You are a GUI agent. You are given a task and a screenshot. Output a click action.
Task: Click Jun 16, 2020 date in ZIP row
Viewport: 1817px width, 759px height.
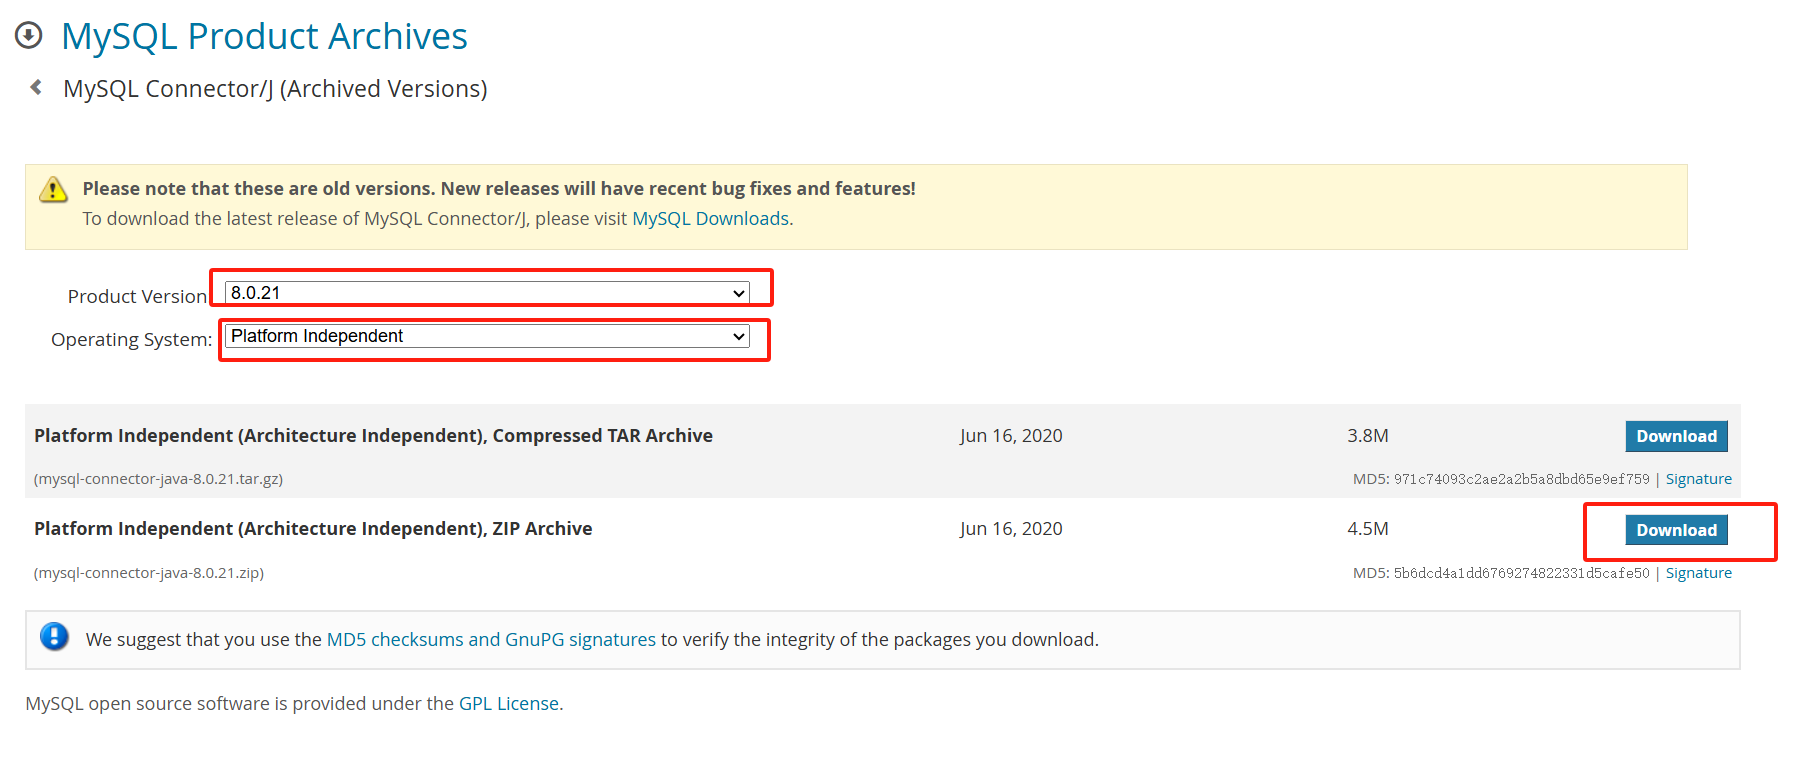[x=1010, y=529]
